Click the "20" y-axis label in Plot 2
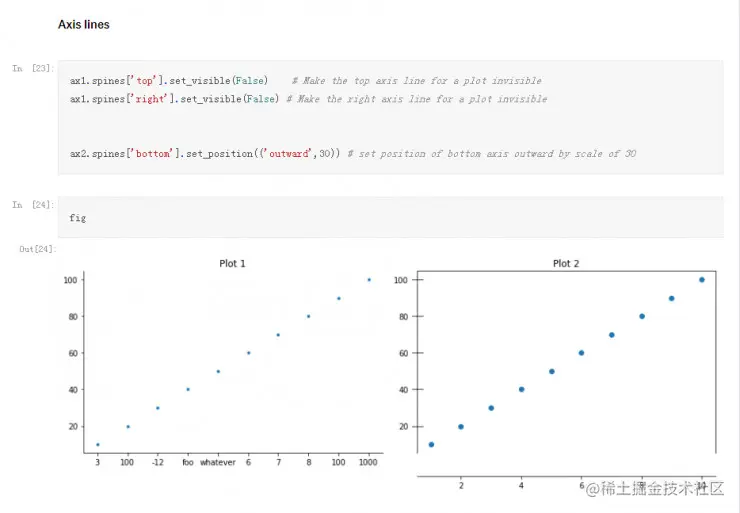Screen dimensions: 740x513 (404, 427)
